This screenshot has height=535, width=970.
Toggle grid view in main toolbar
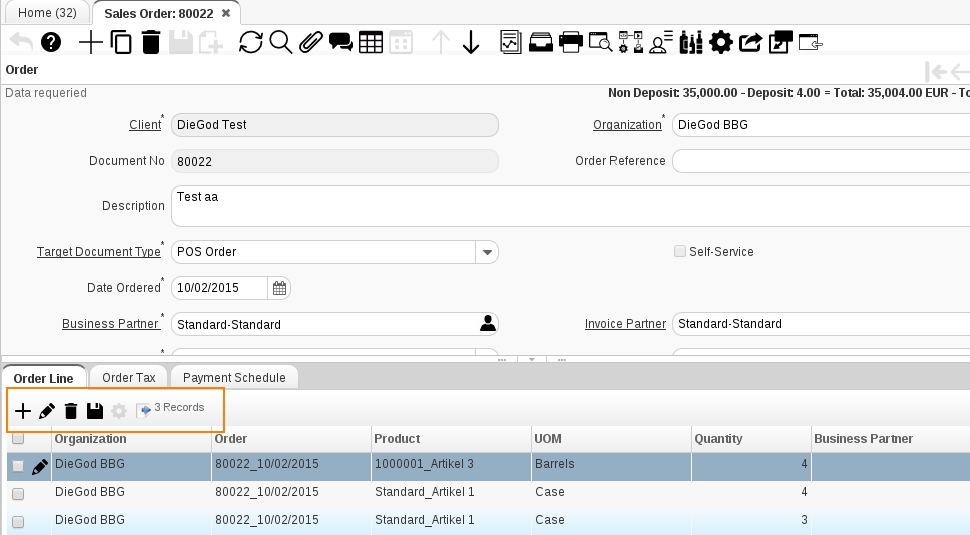(x=371, y=42)
